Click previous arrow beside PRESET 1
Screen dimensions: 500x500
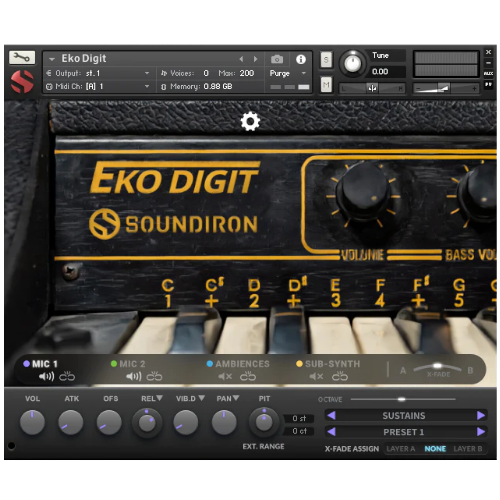(331, 432)
